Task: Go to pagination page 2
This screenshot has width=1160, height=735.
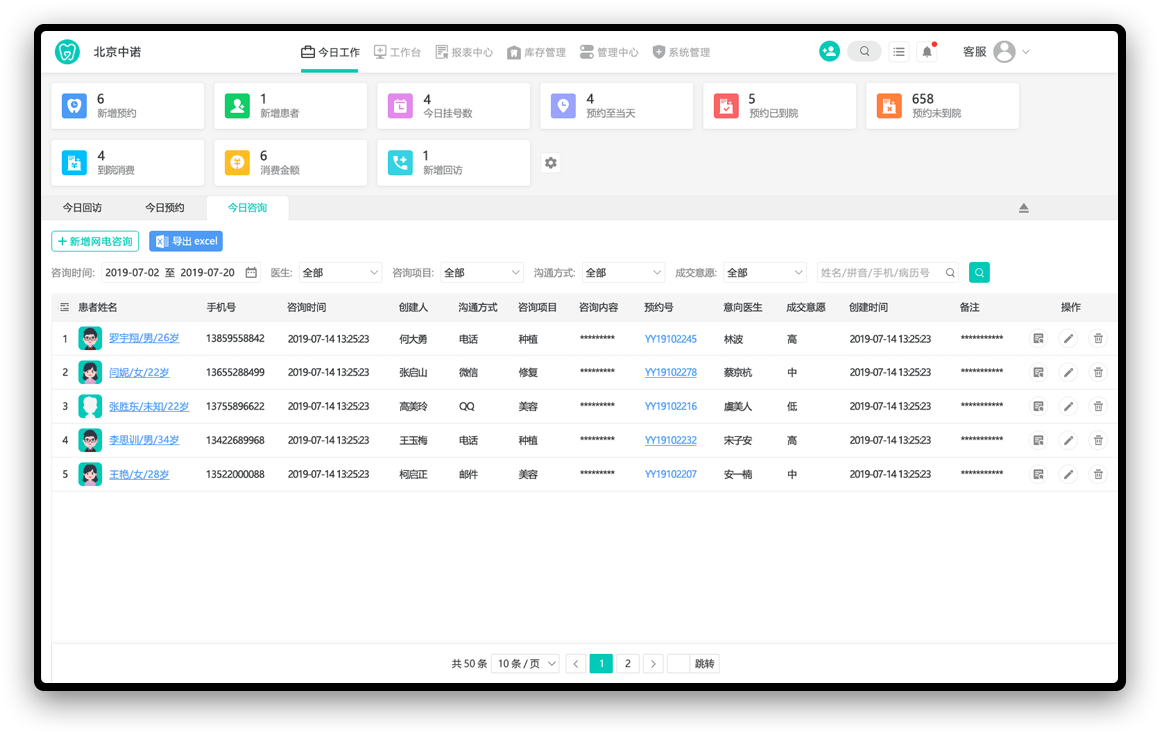Action: tap(627, 664)
